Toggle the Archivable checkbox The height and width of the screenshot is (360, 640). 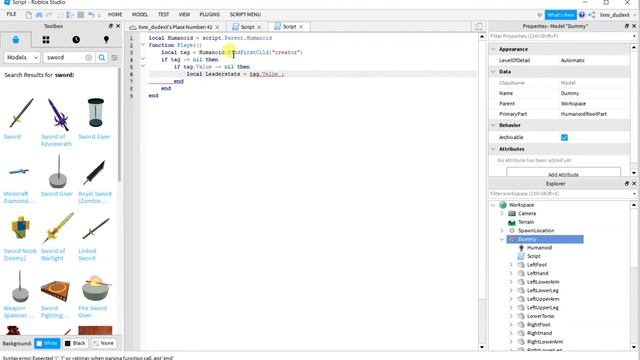564,138
